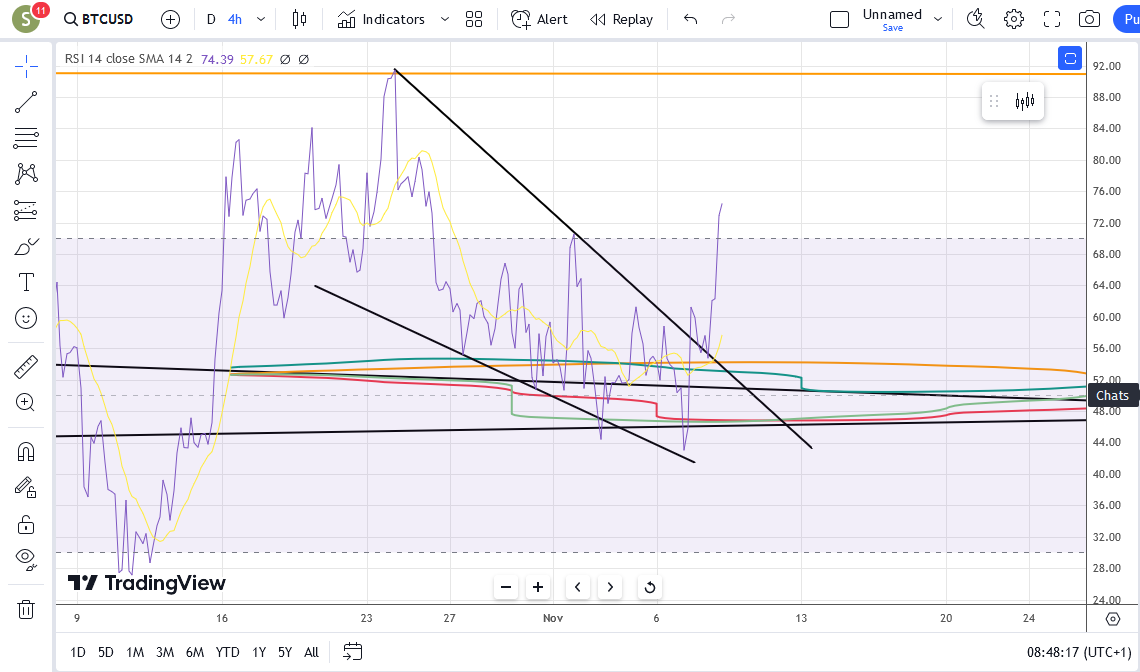
Task: Toggle magnet mode for drawings
Action: point(26,452)
